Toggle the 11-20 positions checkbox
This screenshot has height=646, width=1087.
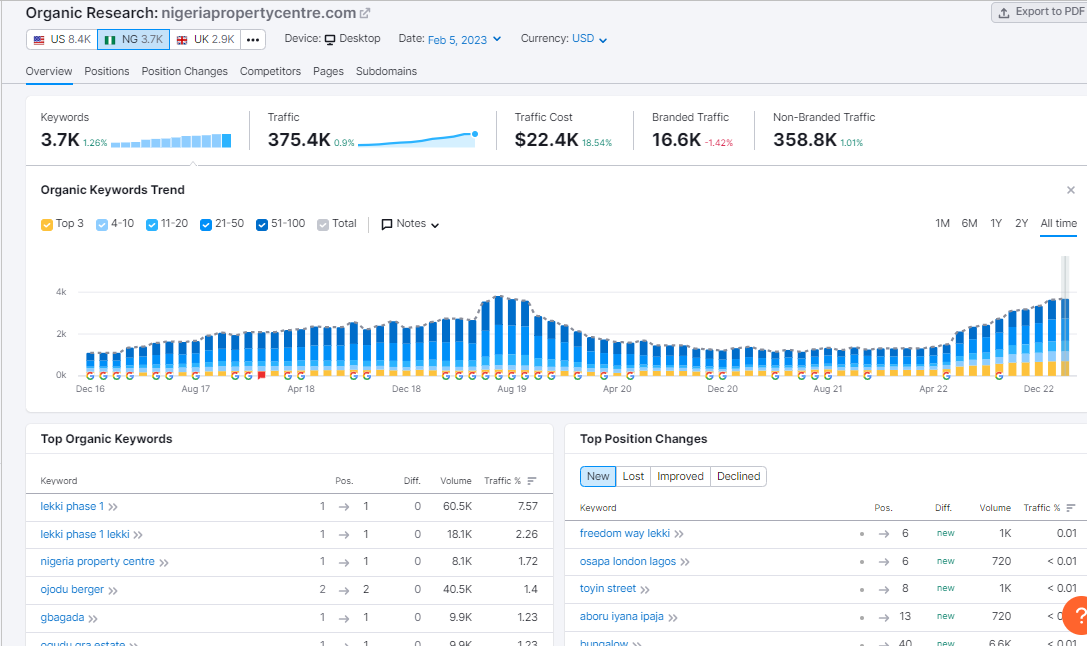(x=152, y=225)
